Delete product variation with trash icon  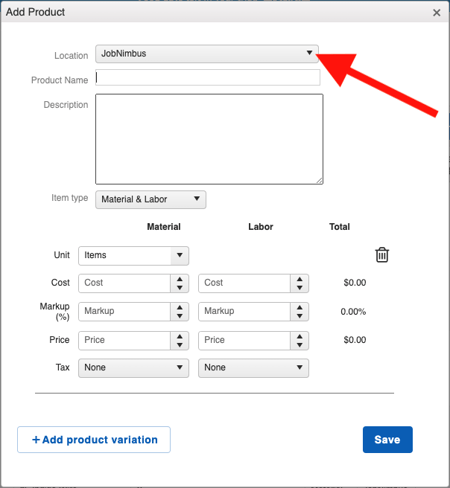382,255
